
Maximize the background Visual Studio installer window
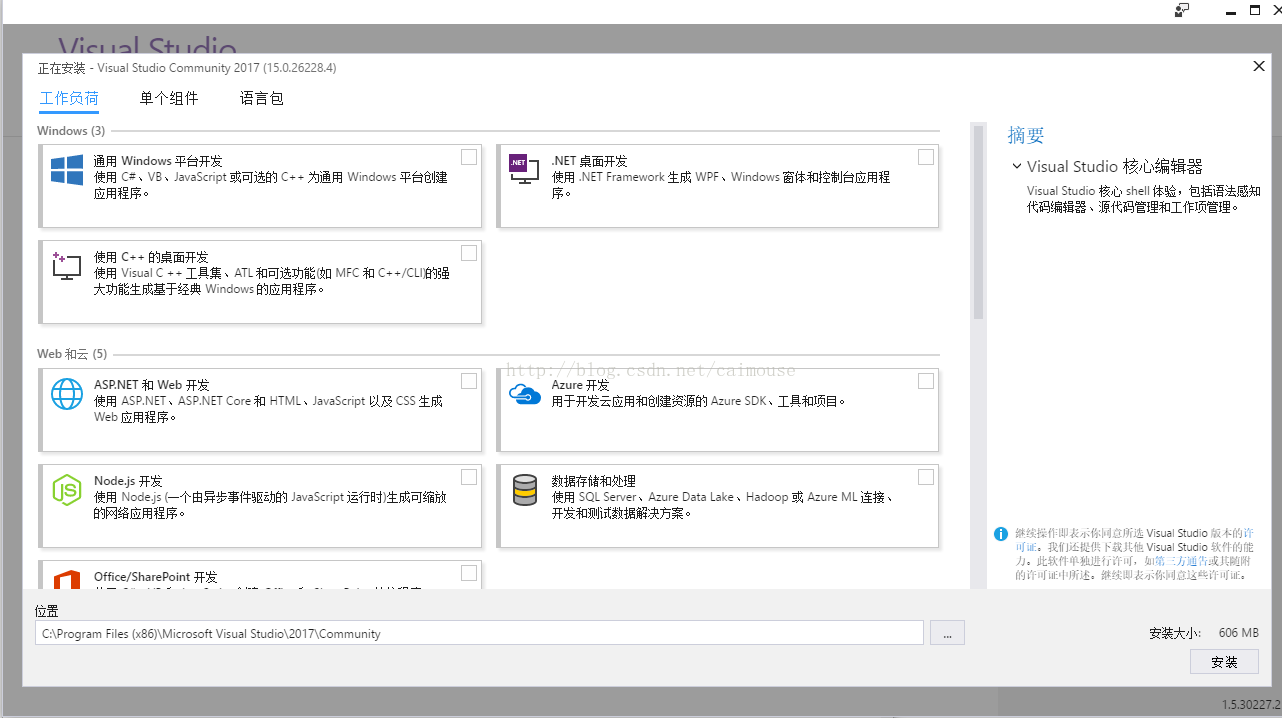(x=1255, y=10)
